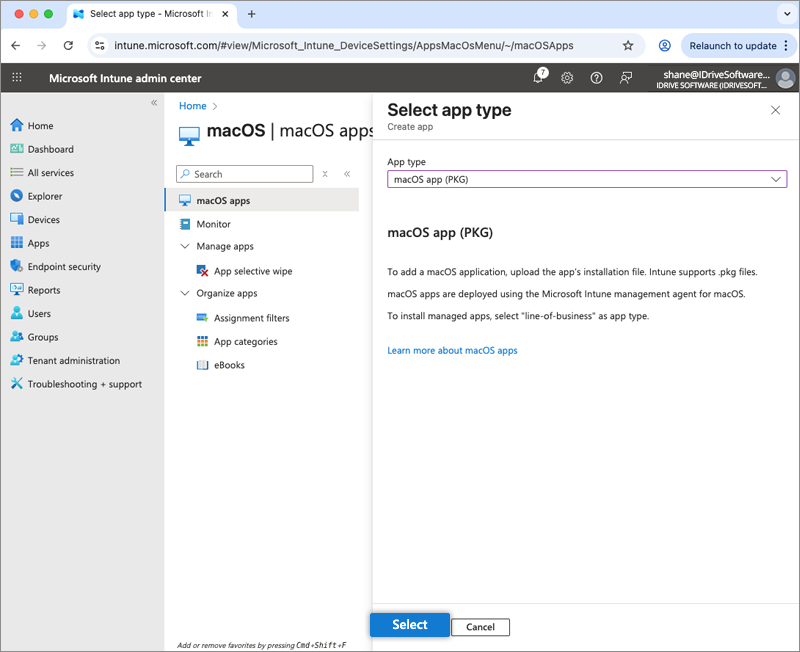
Task: Click Learn more about macOS apps
Action: [452, 351]
